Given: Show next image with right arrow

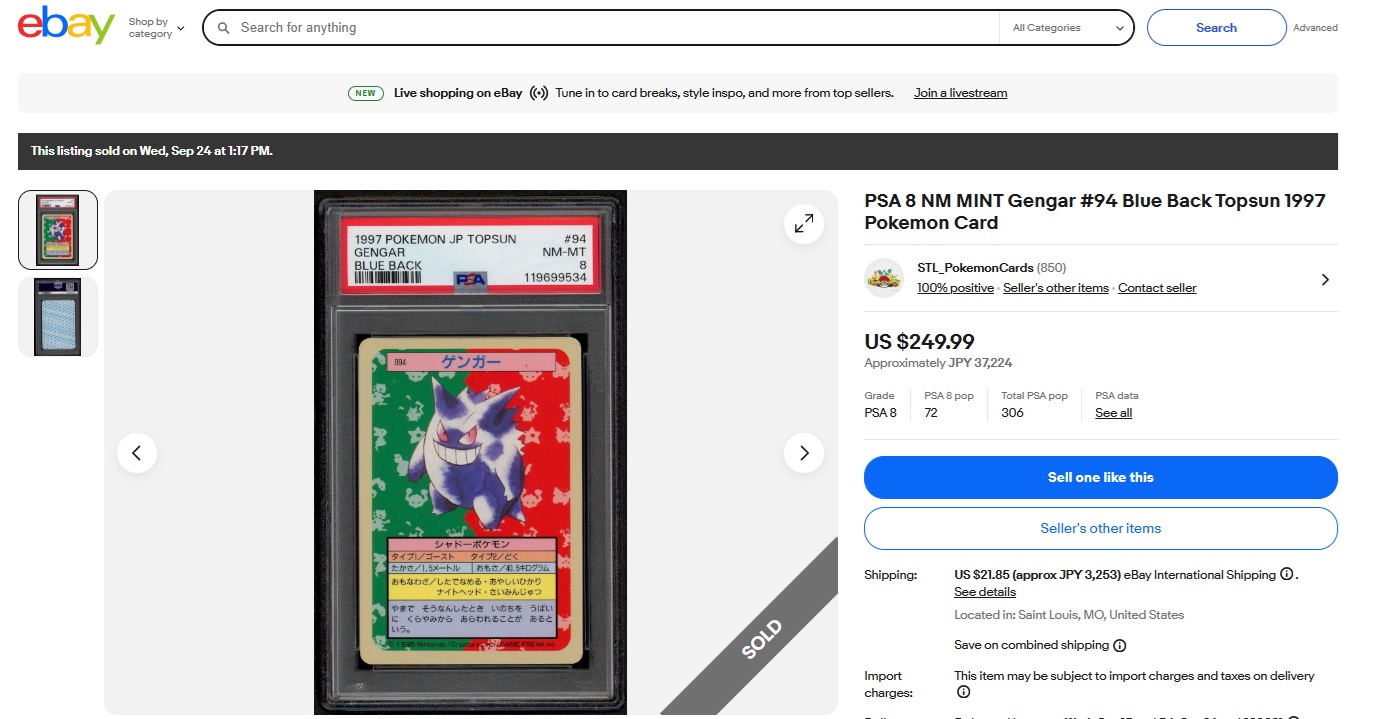Looking at the screenshot, I should 804,453.
